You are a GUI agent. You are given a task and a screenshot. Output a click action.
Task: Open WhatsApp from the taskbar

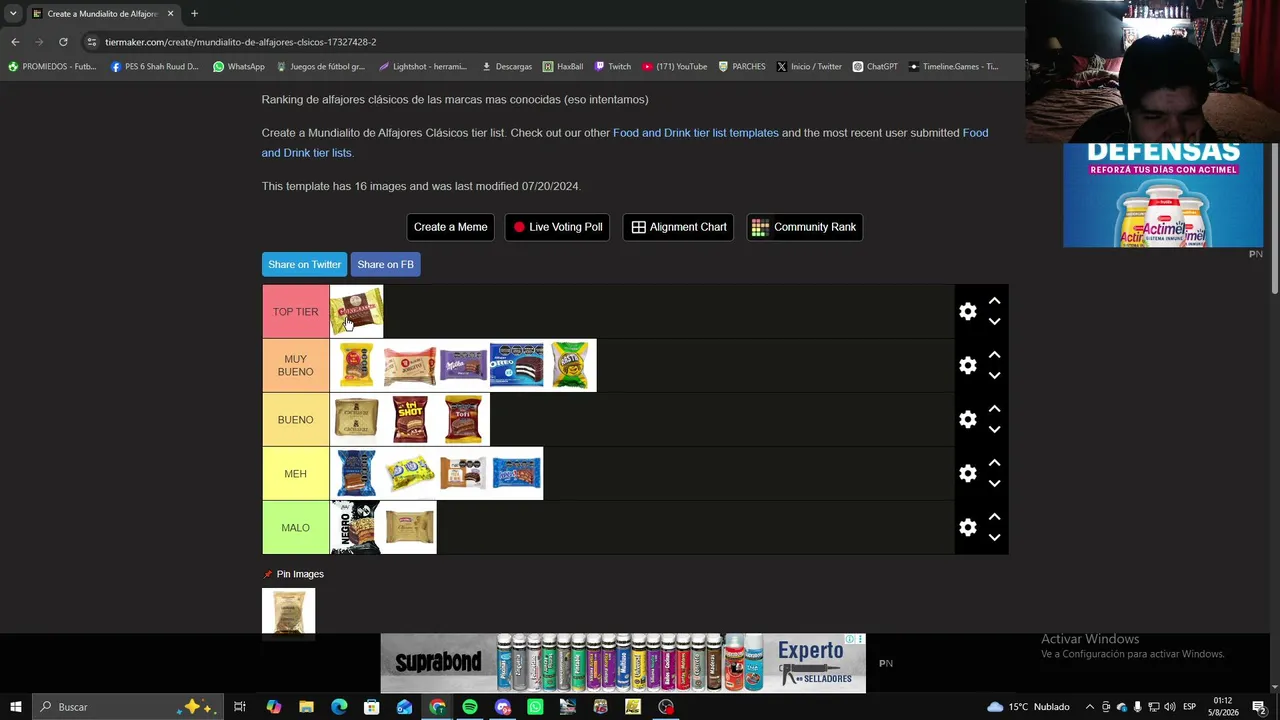535,707
